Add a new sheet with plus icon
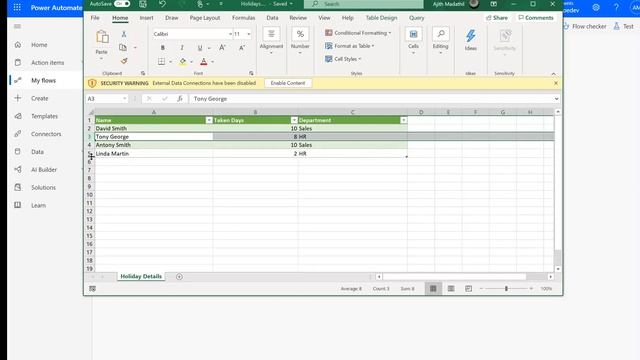Screen dimensions: 640x360 click(x=179, y=277)
